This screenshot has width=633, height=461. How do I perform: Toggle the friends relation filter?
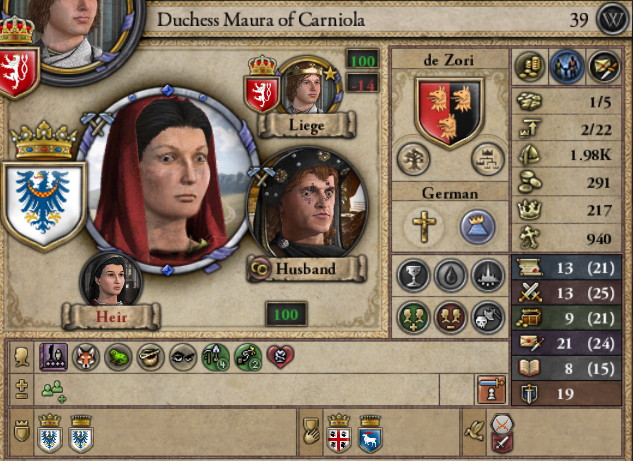[413, 317]
